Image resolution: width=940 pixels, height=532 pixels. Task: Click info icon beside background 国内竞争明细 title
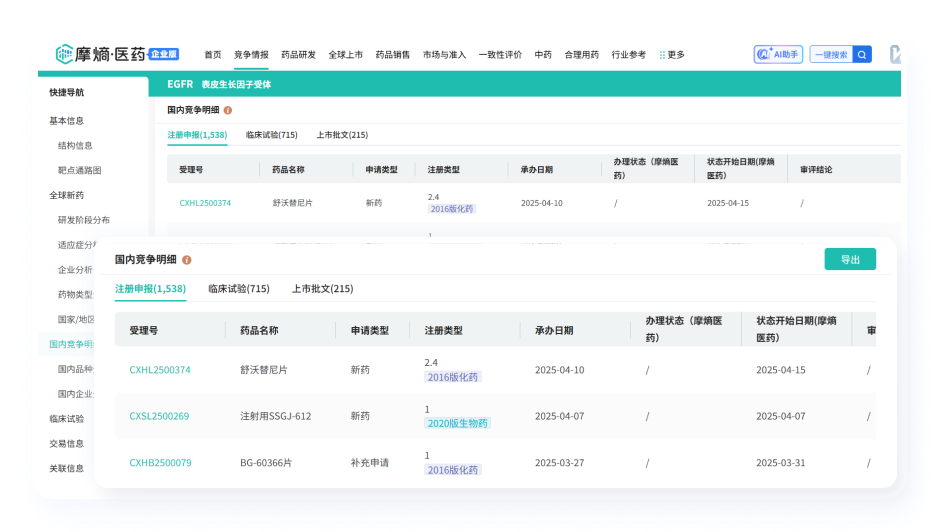pyautogui.click(x=228, y=110)
